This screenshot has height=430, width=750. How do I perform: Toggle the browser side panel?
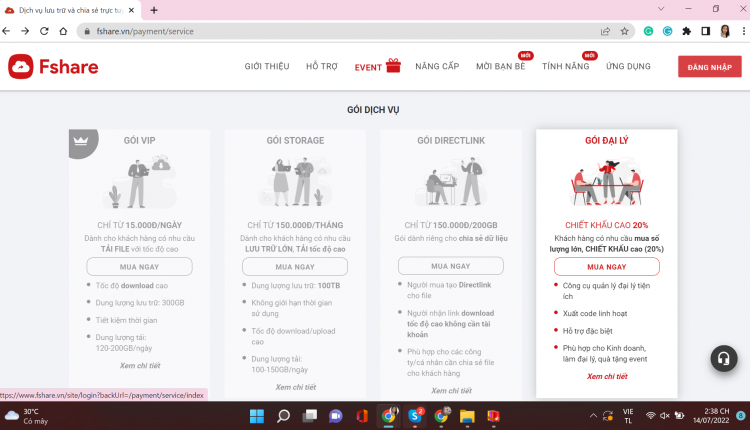[x=706, y=31]
